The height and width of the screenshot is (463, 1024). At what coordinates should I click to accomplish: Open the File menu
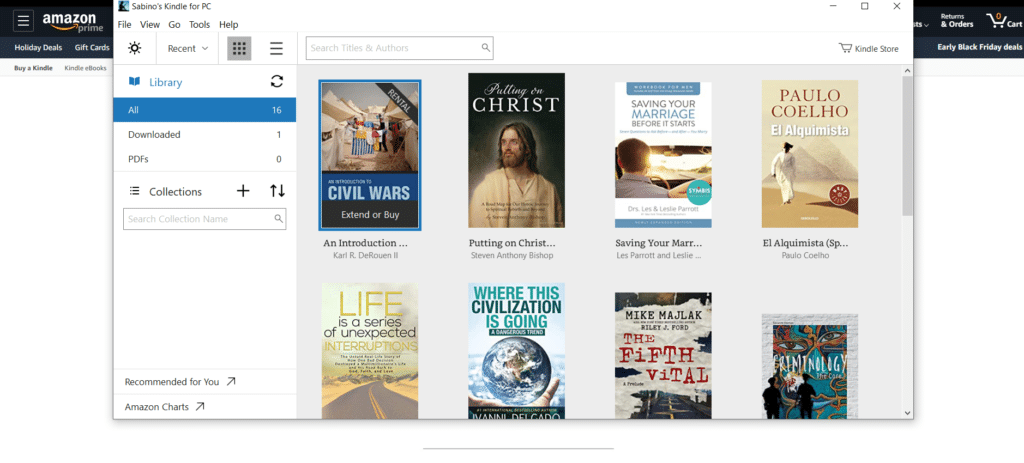tap(124, 25)
